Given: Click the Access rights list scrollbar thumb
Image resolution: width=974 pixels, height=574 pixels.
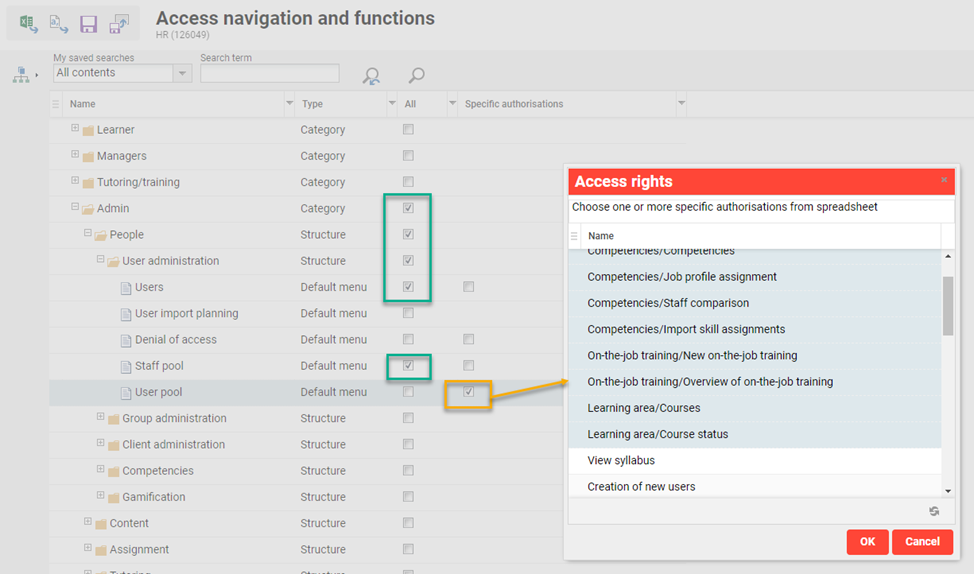Looking at the screenshot, I should (948, 305).
